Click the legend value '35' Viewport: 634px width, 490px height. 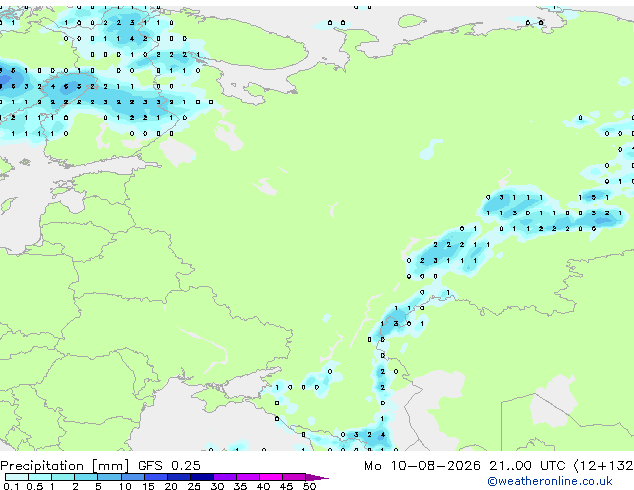pyautogui.click(x=240, y=486)
